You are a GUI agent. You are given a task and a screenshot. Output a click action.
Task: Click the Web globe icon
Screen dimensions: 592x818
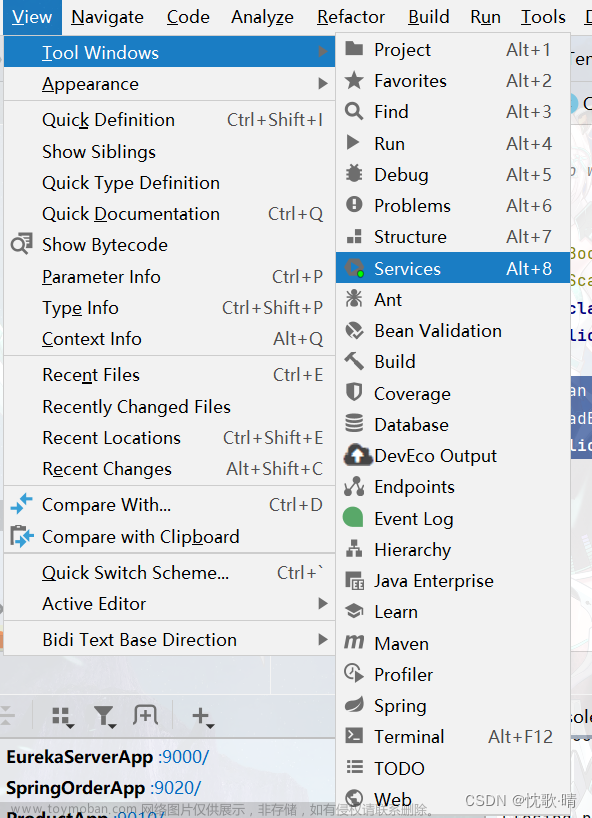pyautogui.click(x=355, y=798)
